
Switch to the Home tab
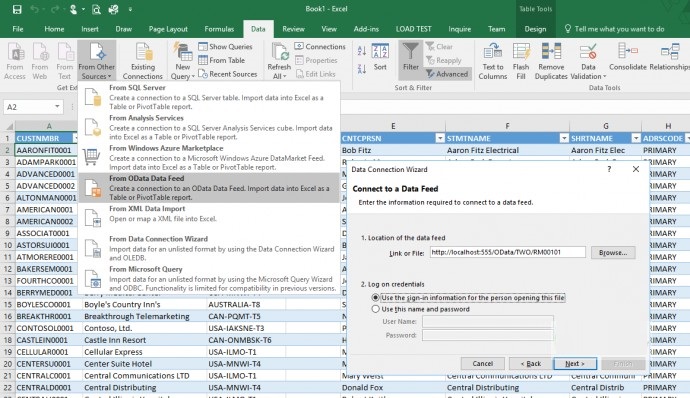pos(54,29)
